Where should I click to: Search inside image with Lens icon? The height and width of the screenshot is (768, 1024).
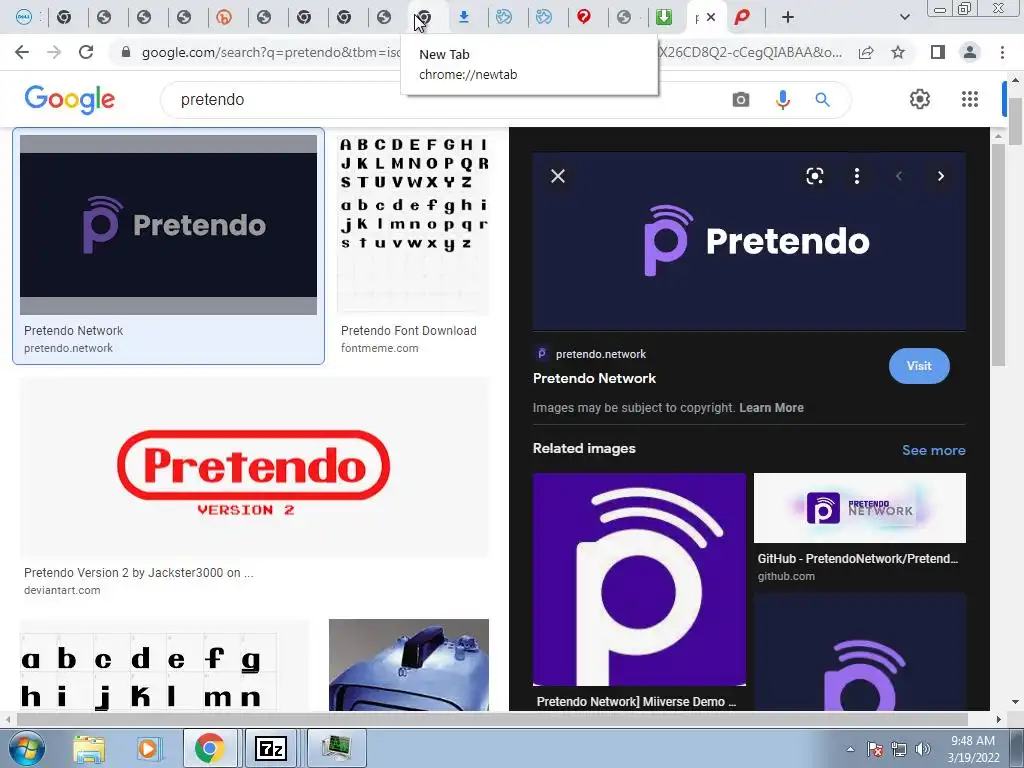[814, 176]
